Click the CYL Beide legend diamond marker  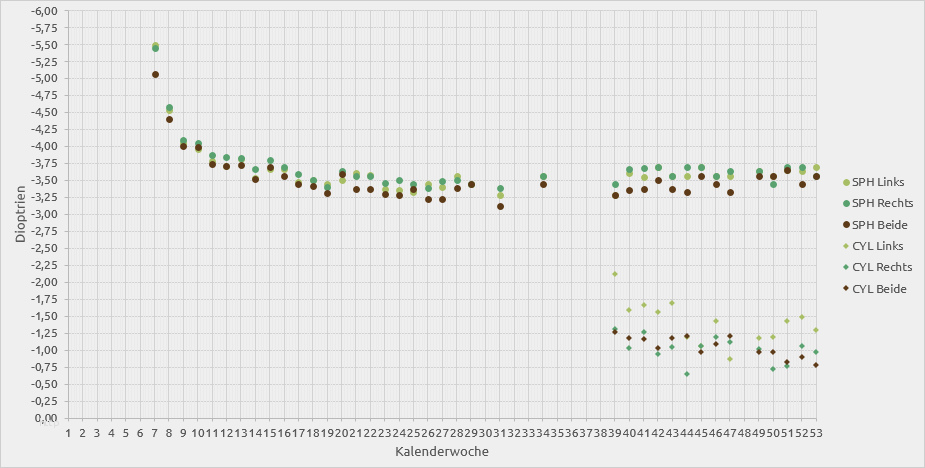(847, 289)
